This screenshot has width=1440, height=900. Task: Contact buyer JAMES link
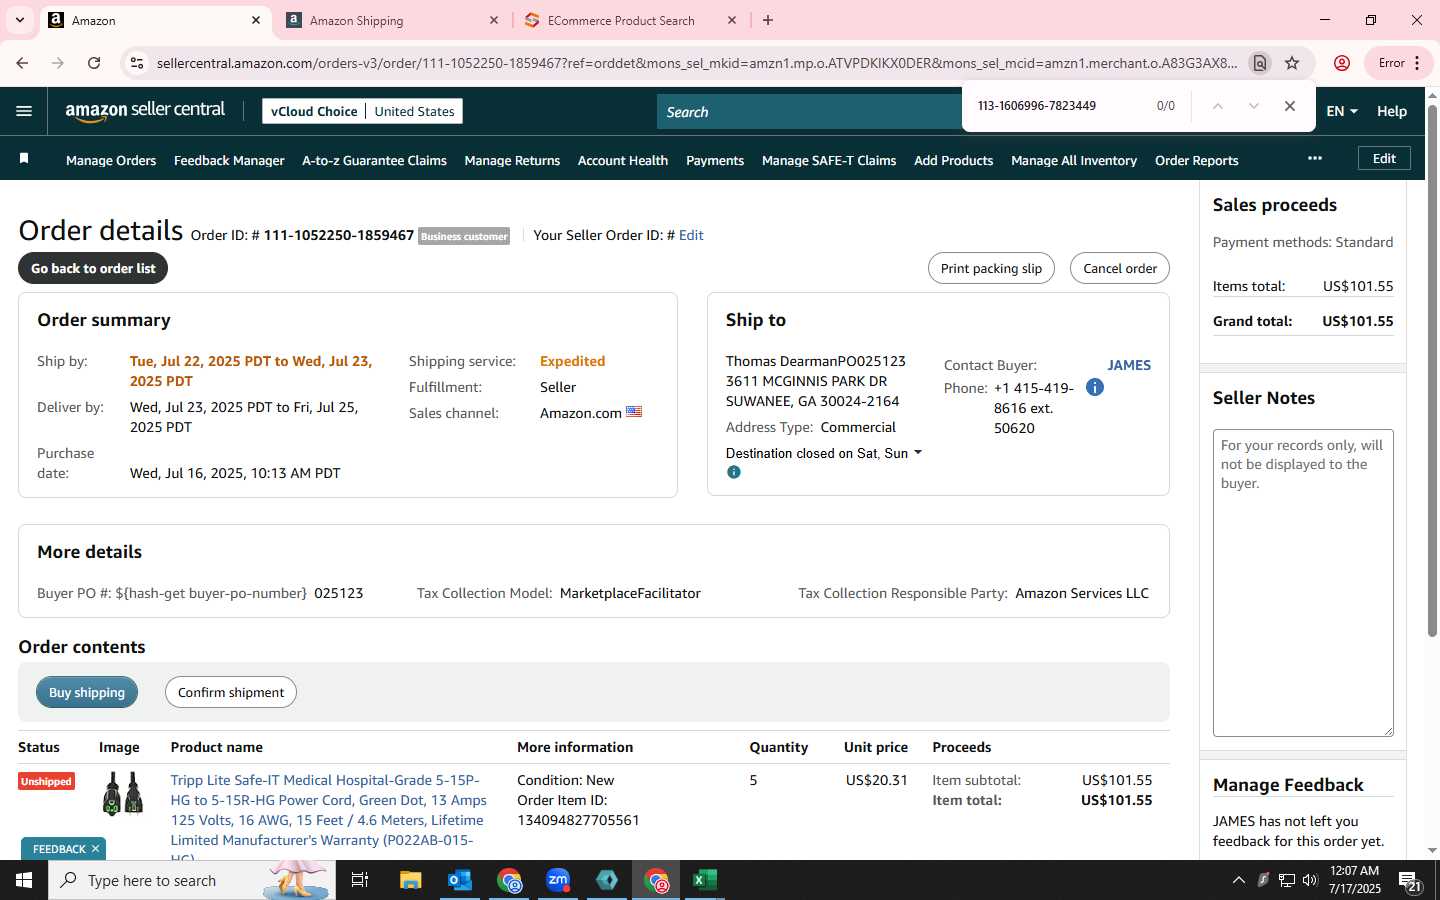pyautogui.click(x=1129, y=365)
